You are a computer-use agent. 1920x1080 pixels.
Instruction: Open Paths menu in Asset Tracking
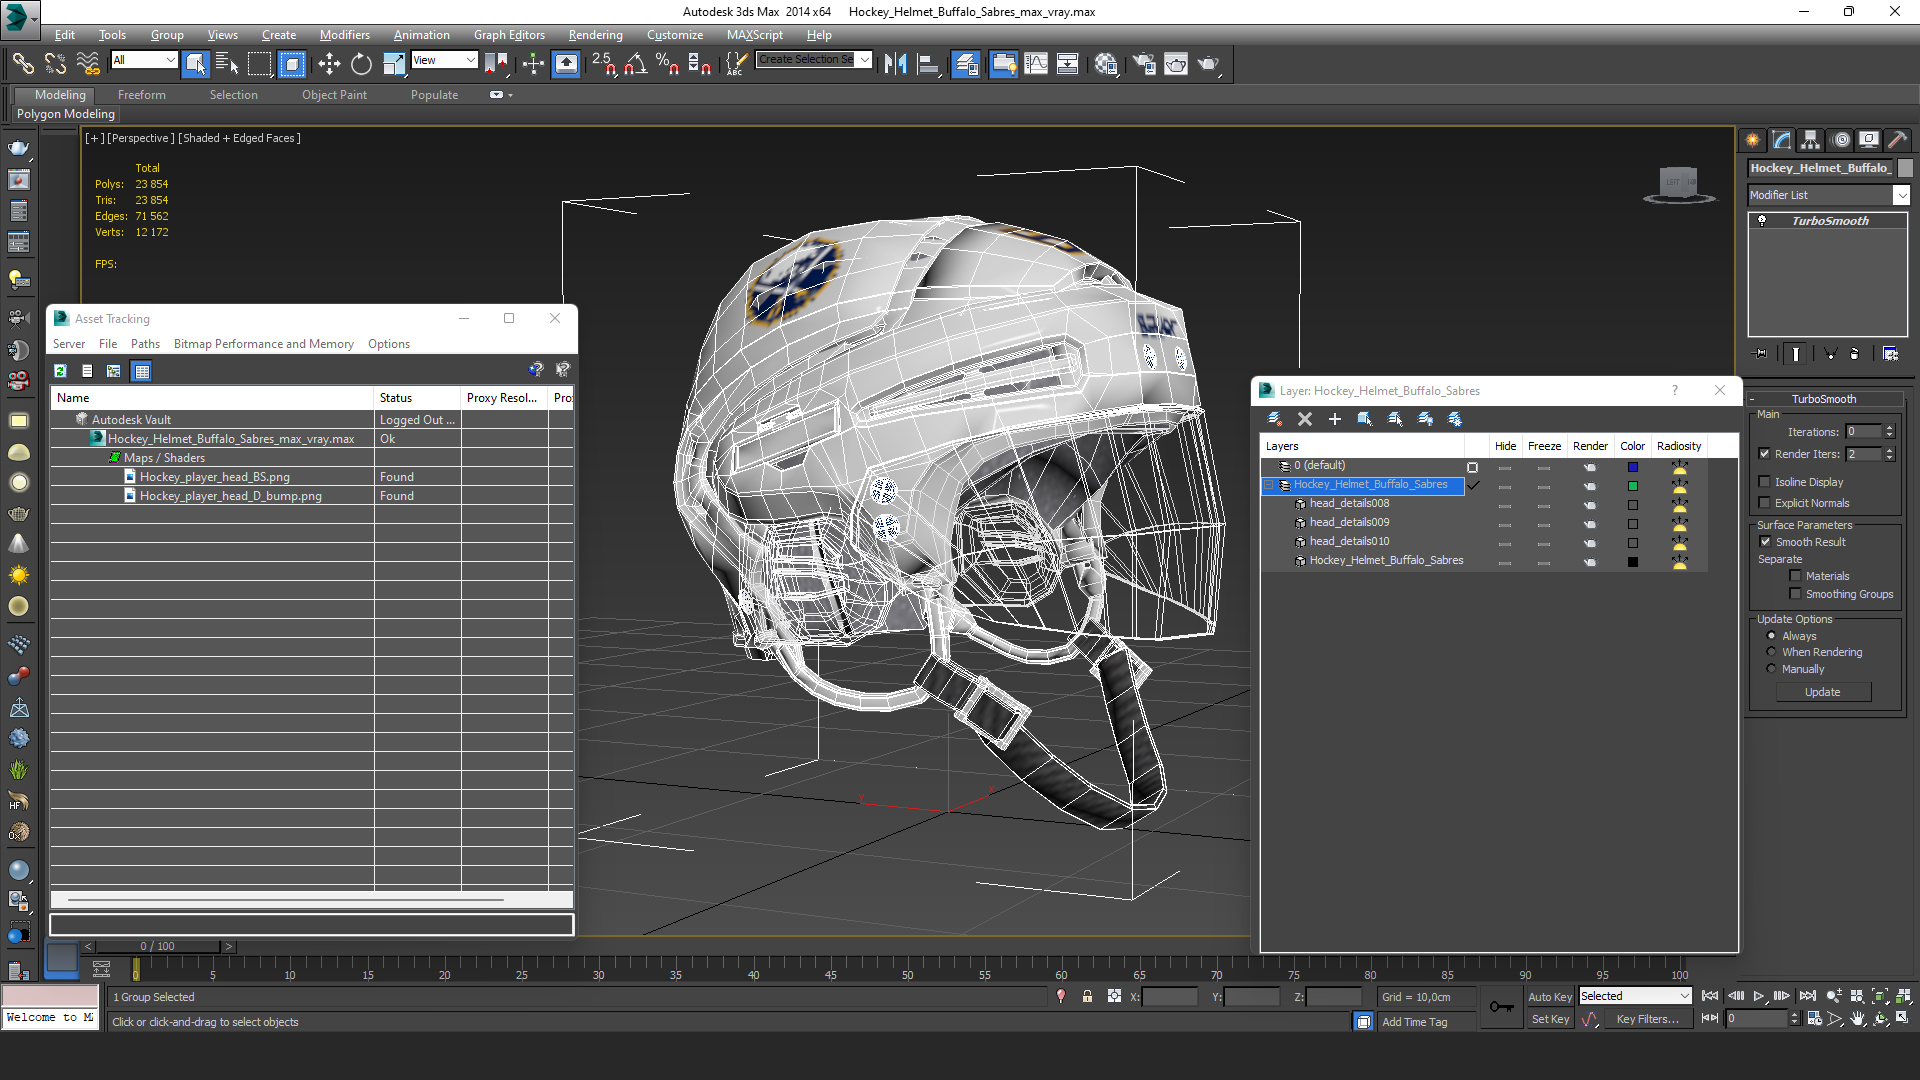click(145, 344)
